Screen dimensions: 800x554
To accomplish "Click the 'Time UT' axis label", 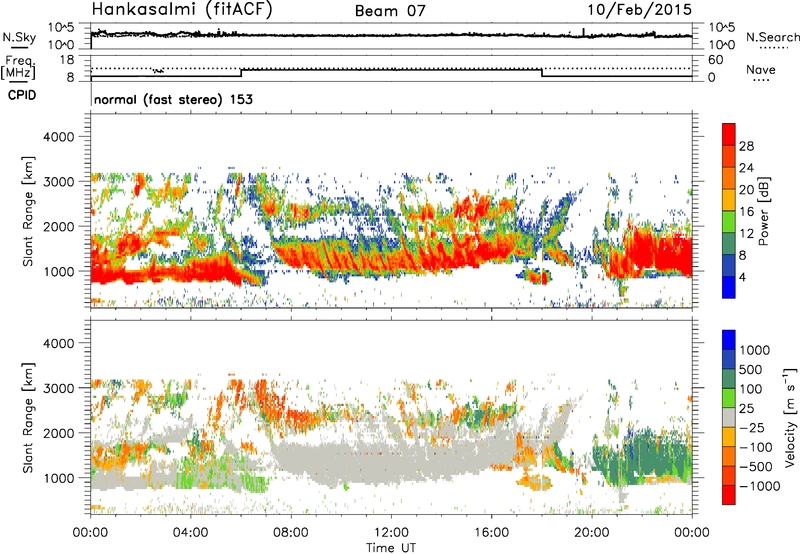I will tap(391, 548).
